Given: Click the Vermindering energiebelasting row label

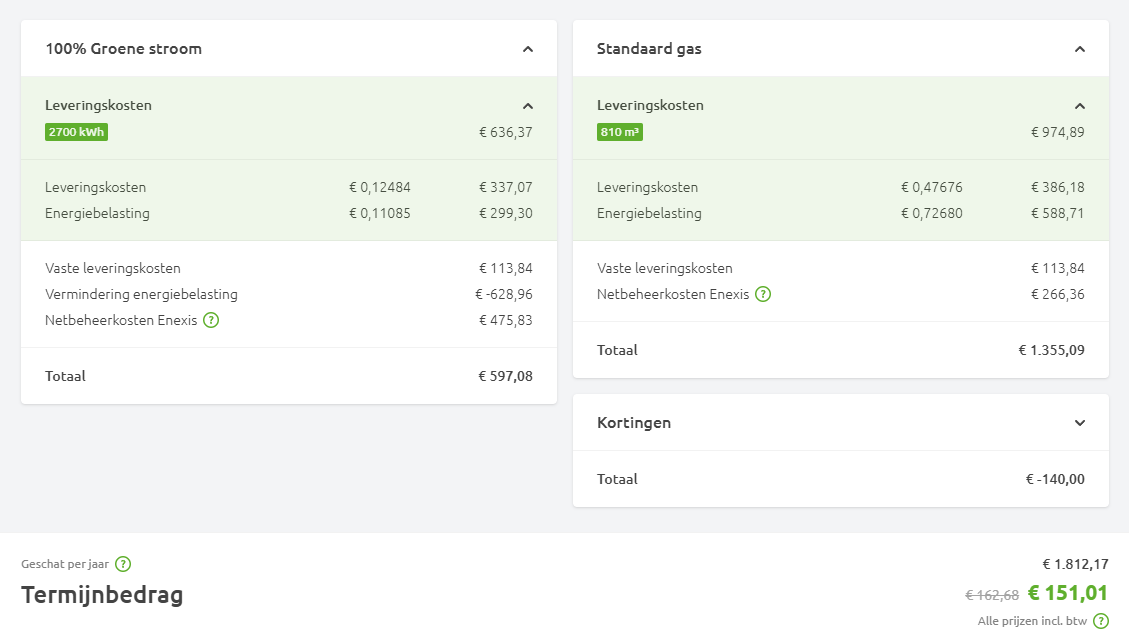Looking at the screenshot, I should point(141,295).
